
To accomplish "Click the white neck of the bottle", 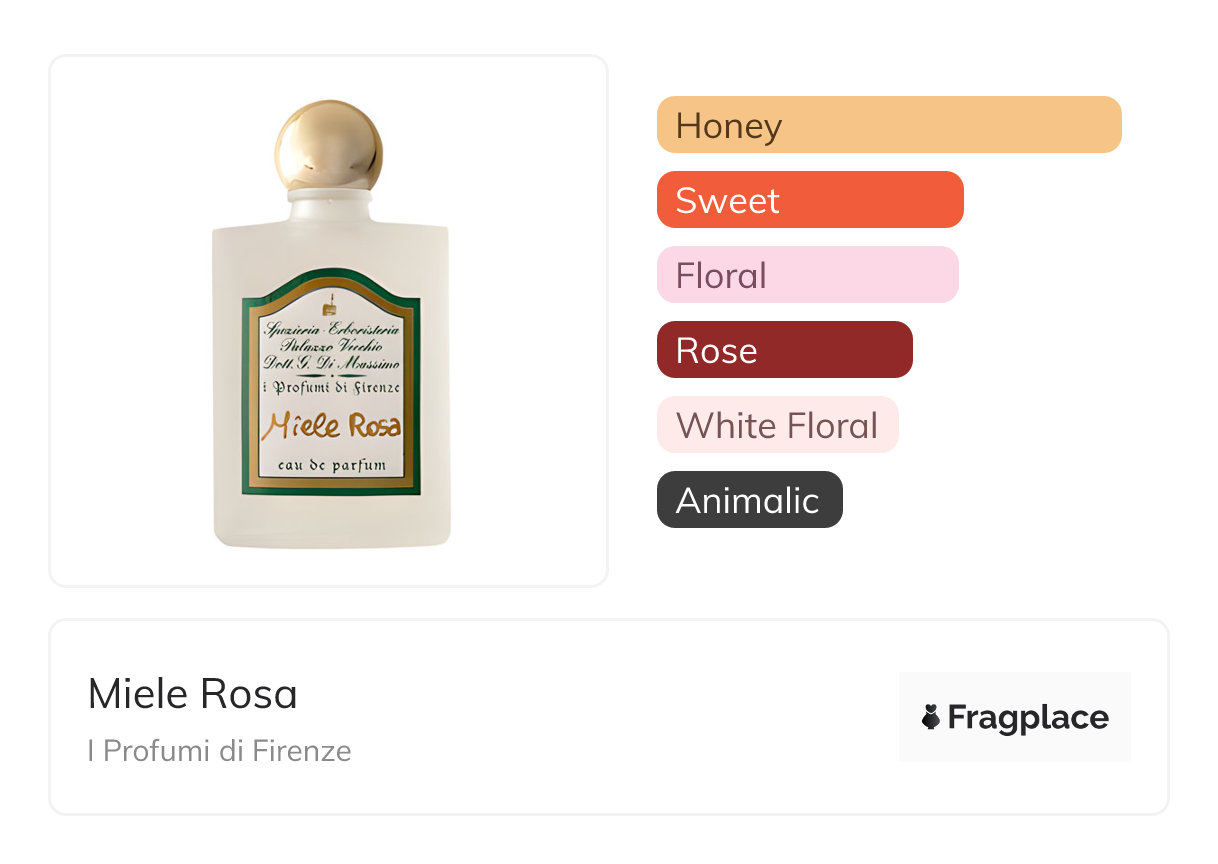I will coord(330,207).
